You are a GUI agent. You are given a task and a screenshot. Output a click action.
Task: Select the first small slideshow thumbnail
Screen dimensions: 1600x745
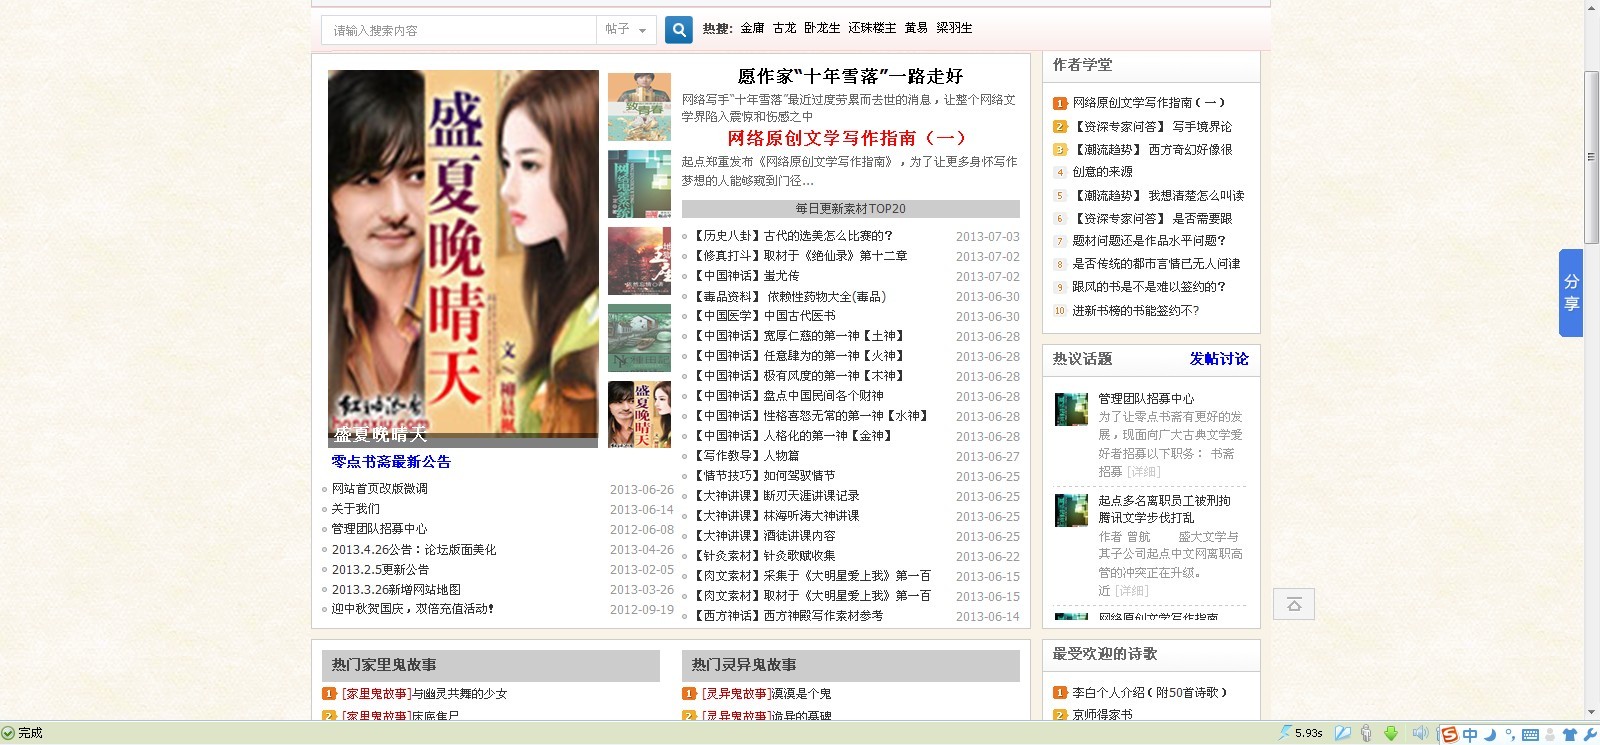(x=639, y=107)
